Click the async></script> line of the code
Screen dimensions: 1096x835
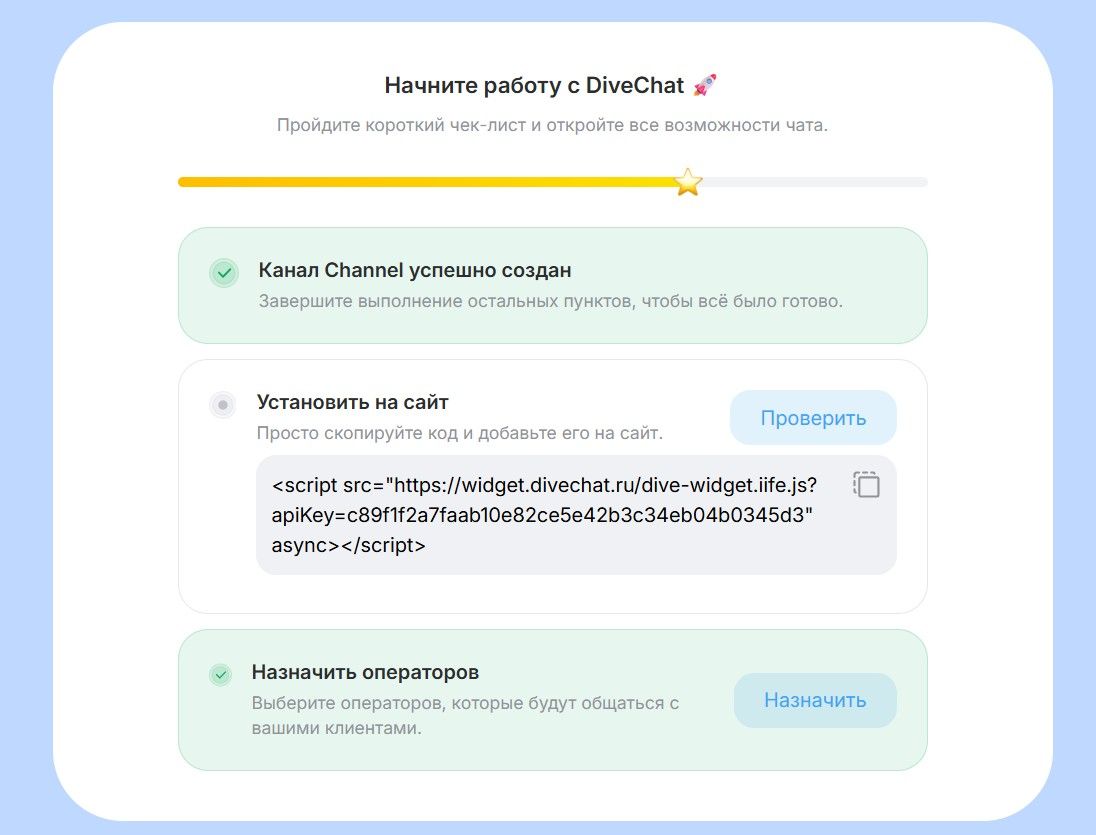(348, 546)
